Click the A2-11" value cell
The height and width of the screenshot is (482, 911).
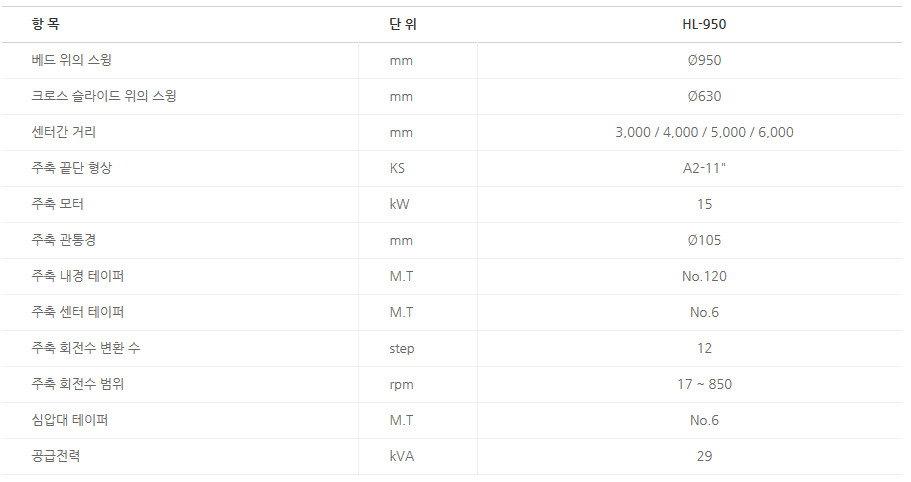704,168
